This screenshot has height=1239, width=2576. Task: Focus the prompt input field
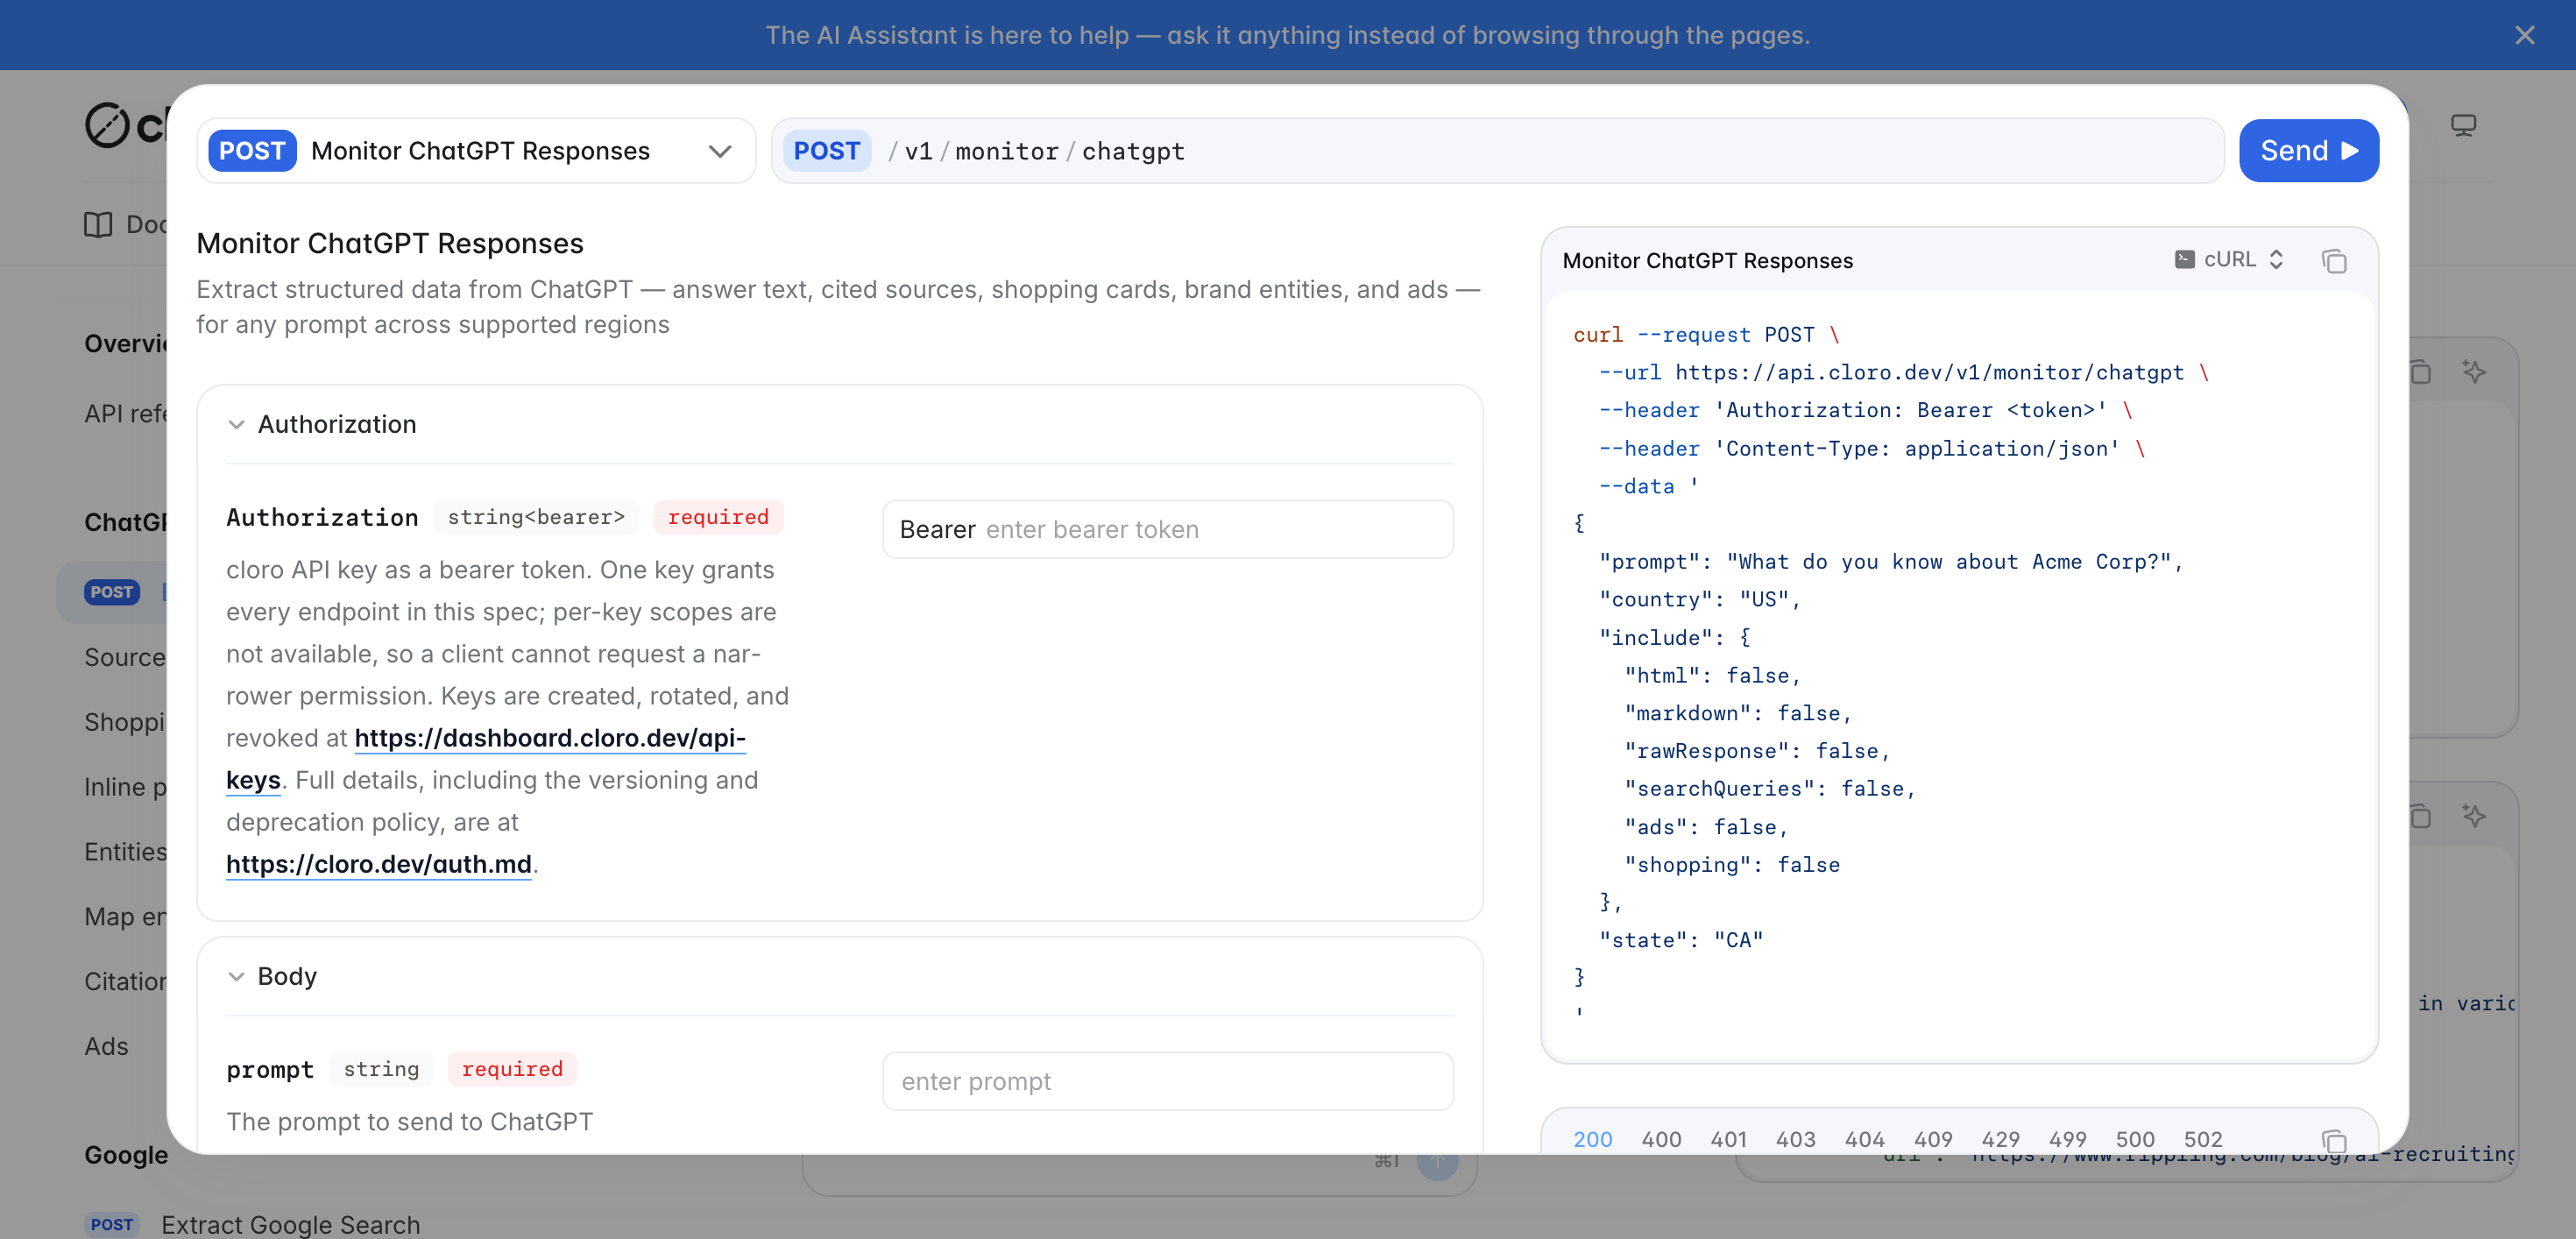1167,1081
